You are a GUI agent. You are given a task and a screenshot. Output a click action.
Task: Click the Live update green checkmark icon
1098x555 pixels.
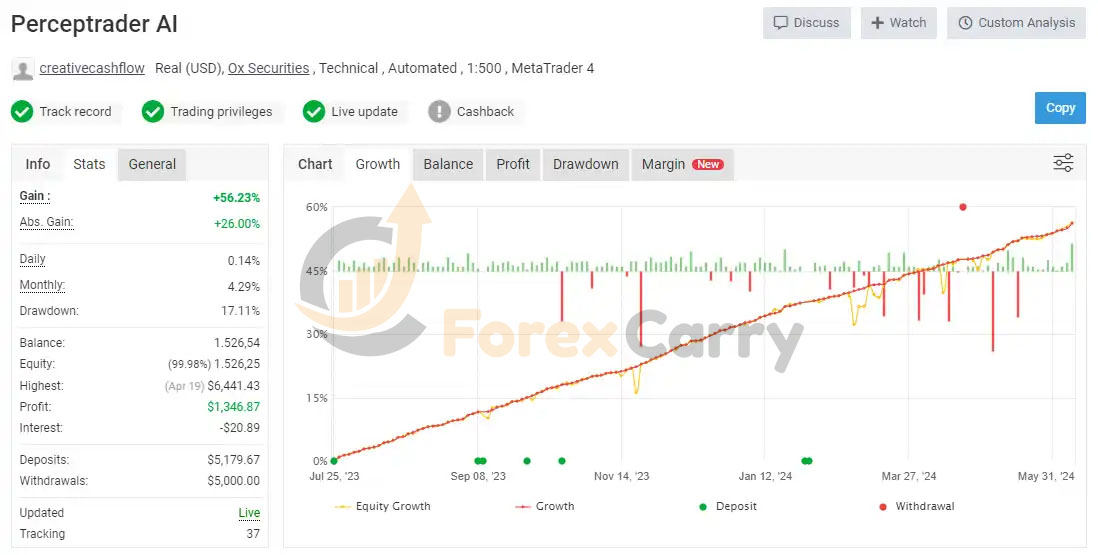(x=314, y=111)
